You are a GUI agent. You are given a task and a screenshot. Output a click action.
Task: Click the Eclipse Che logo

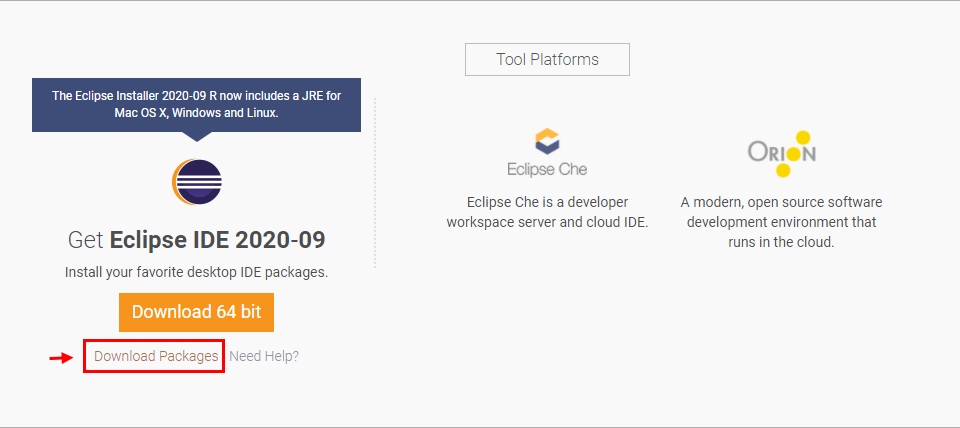point(547,153)
